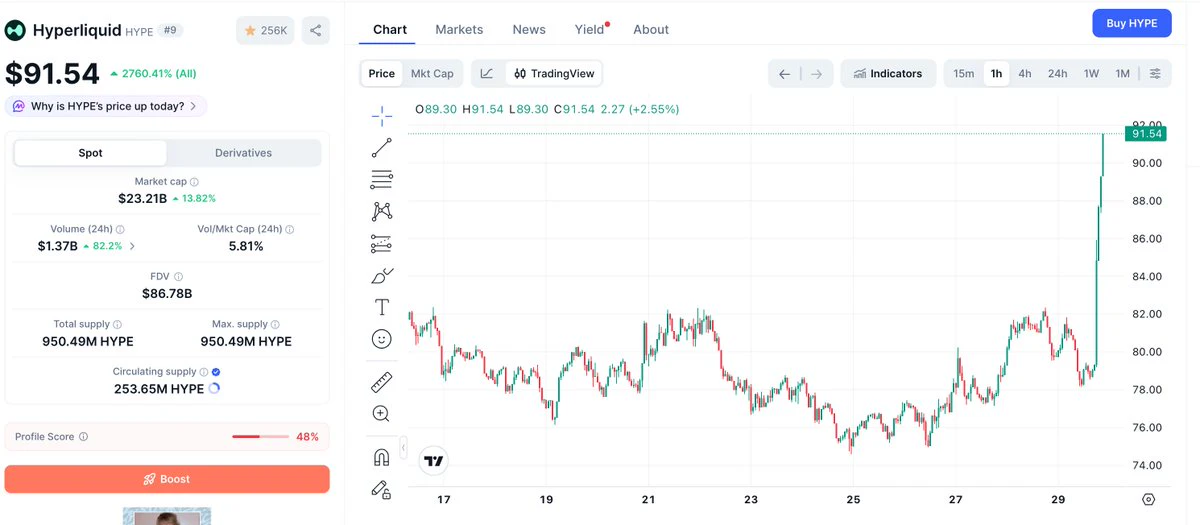Set interval to 1M
Screen dimensions: 1200x525
point(1122,73)
